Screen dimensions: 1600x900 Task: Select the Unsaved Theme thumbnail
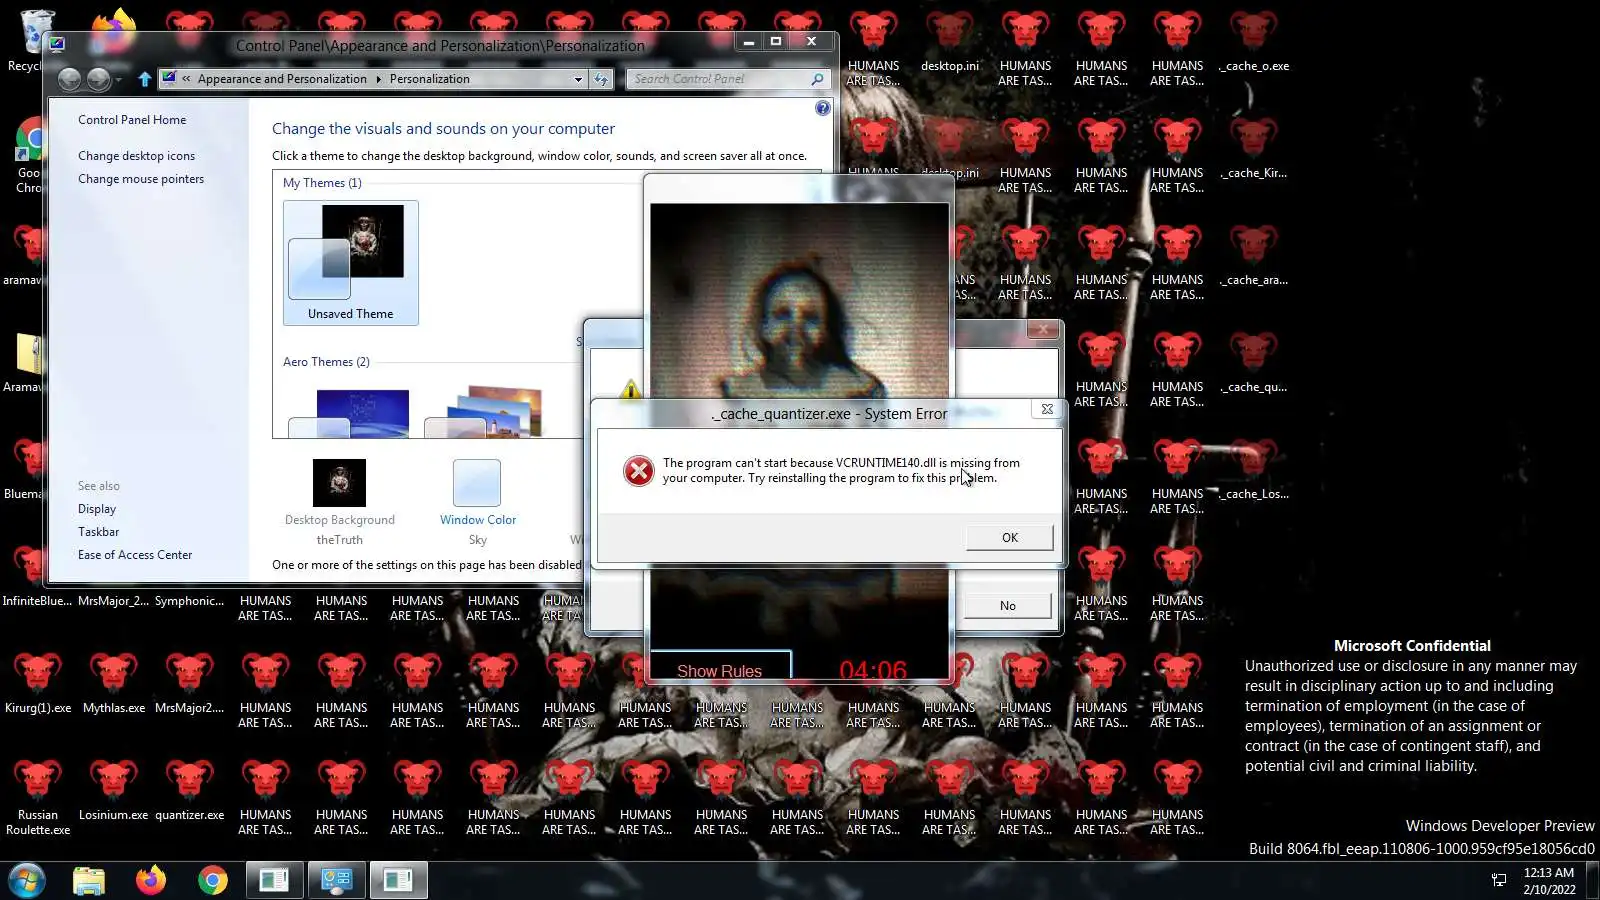(x=351, y=263)
